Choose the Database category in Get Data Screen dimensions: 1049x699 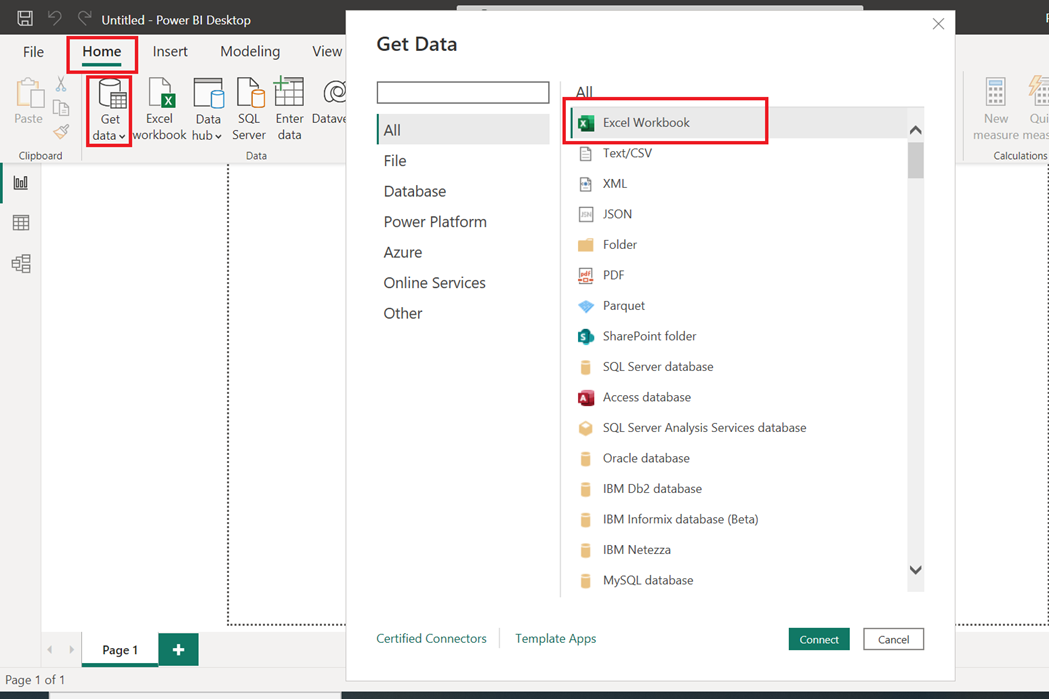tap(414, 191)
